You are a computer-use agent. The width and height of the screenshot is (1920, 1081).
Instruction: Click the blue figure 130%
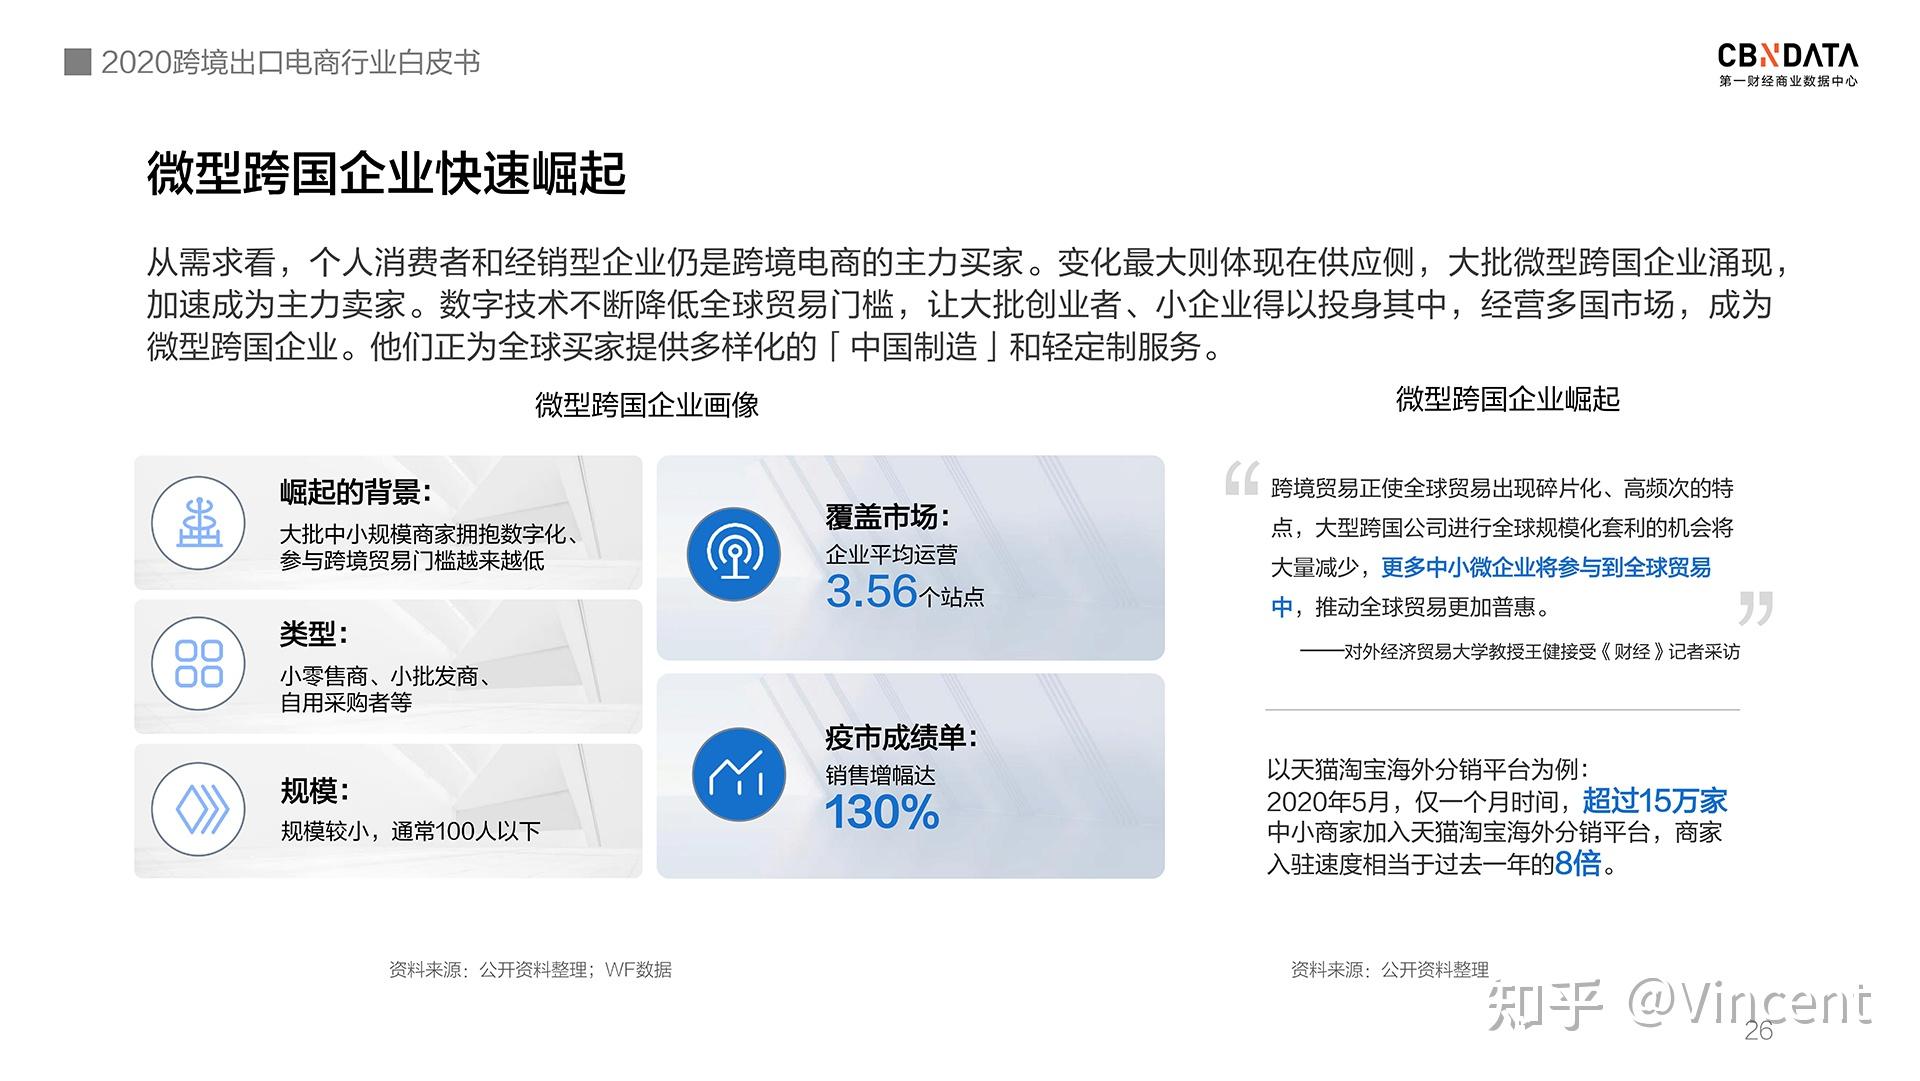tap(882, 812)
